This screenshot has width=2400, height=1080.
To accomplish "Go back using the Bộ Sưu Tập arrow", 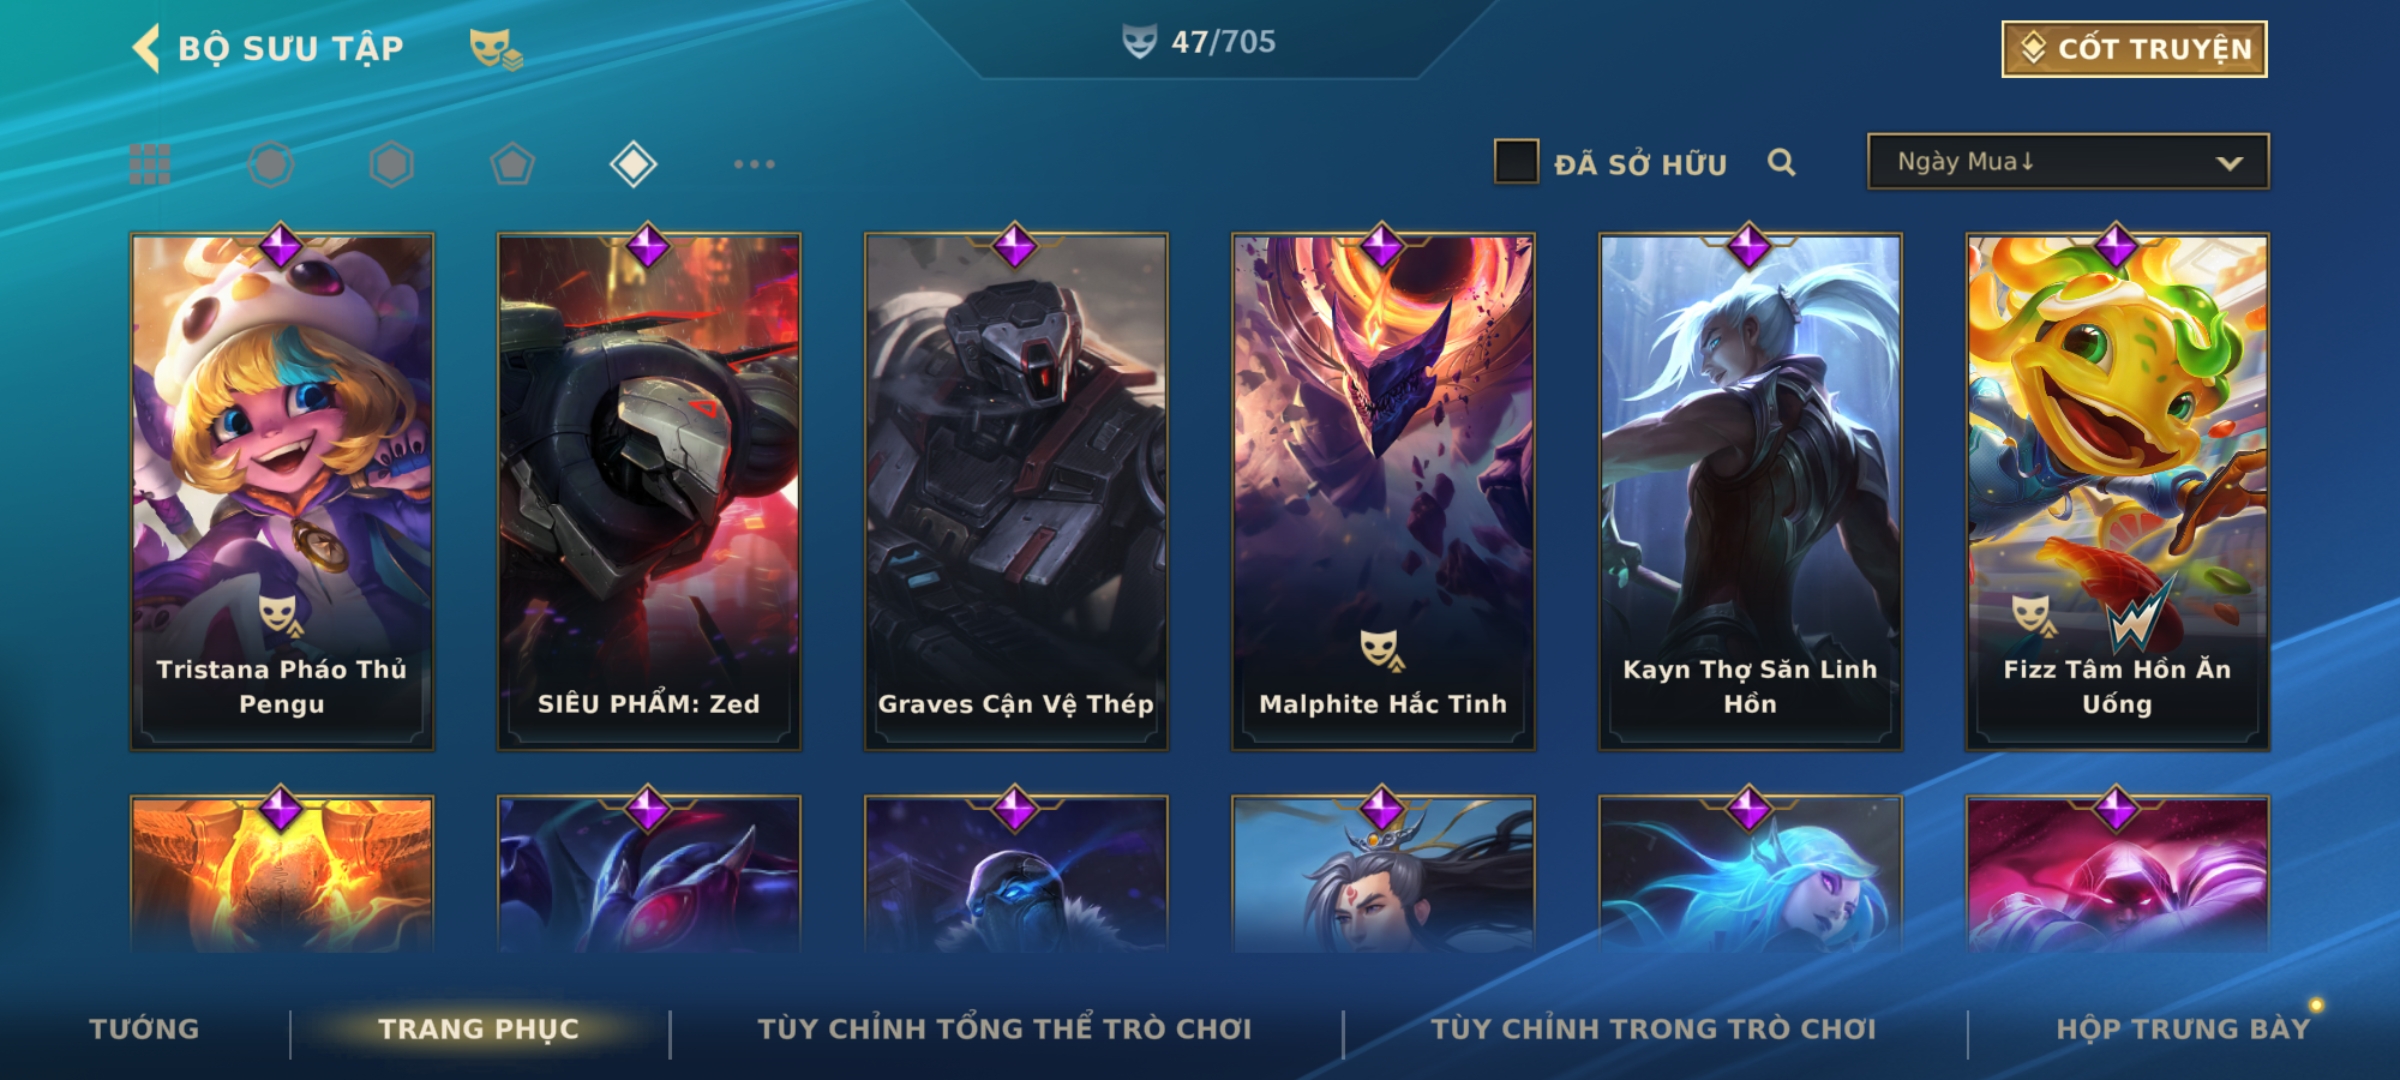I will pyautogui.click(x=146, y=49).
